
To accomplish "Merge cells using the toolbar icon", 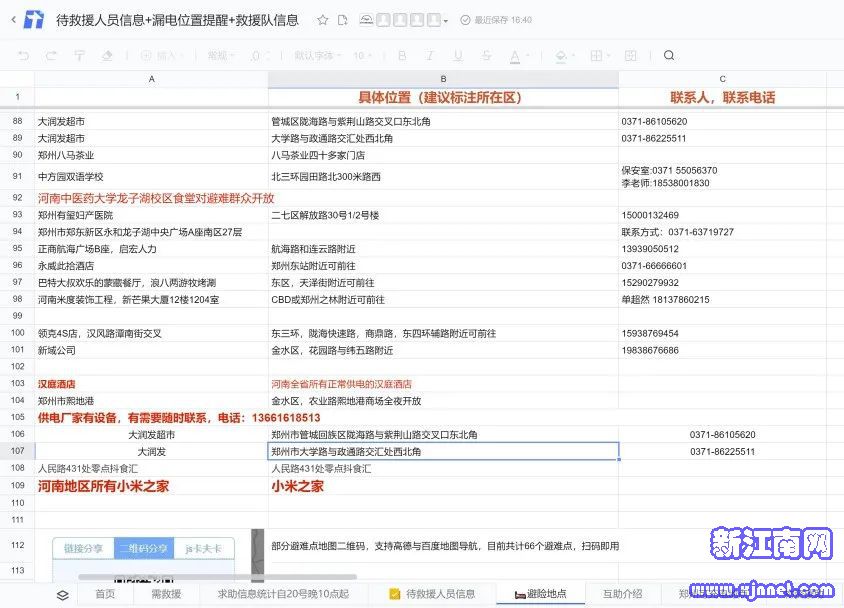I will coord(630,55).
